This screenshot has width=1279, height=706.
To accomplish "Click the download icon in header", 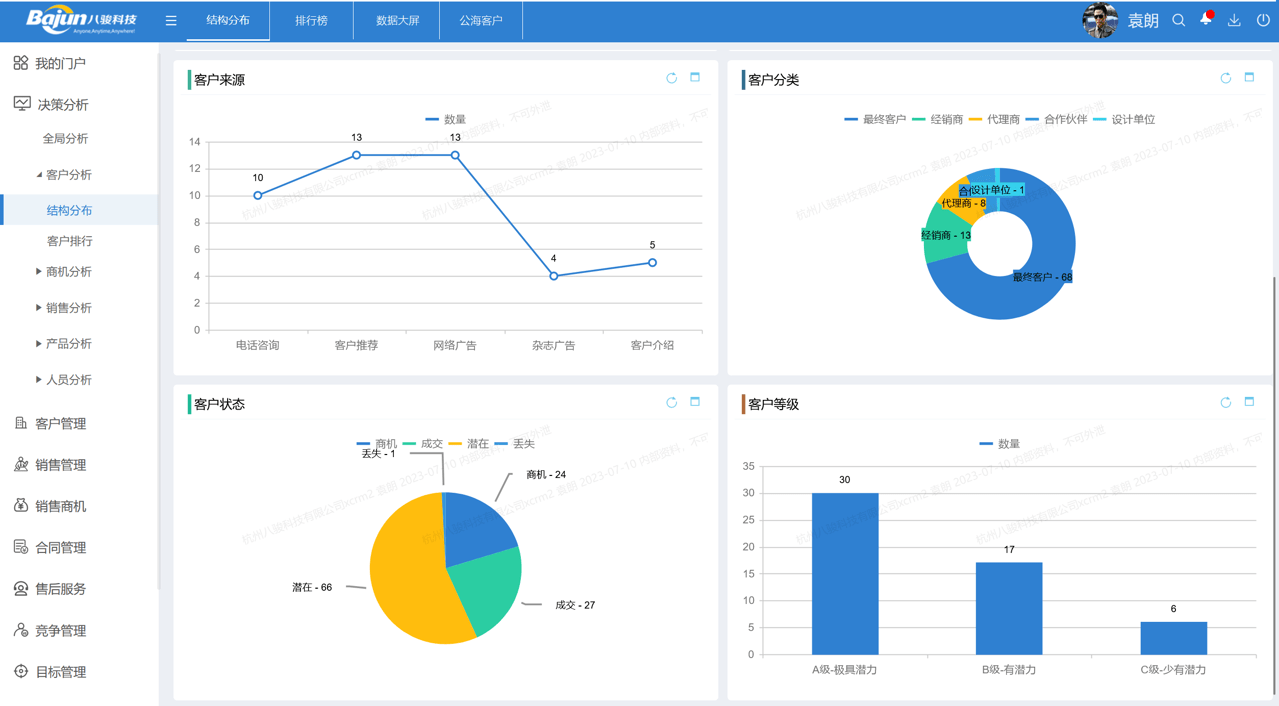I will 1234,21.
